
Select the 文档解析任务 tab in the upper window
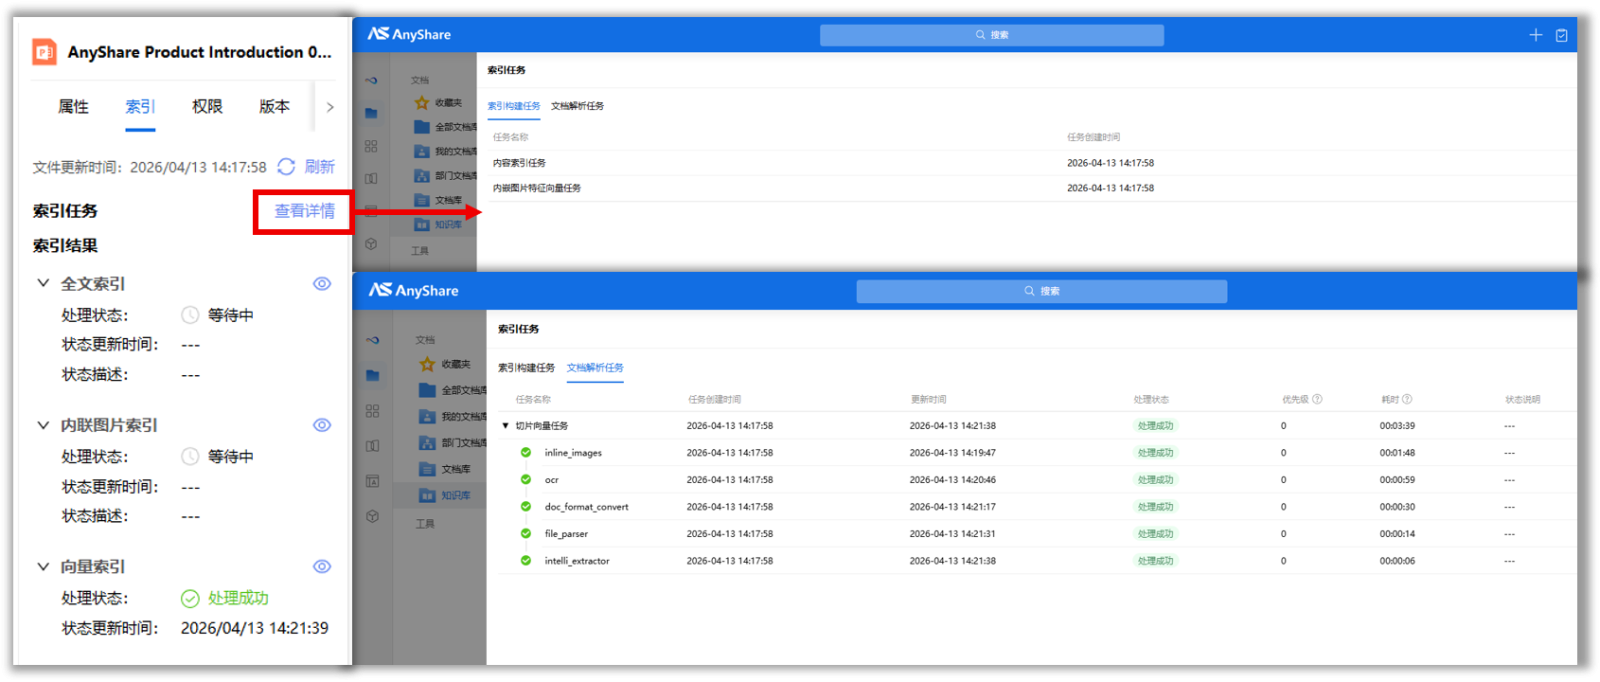(x=577, y=106)
